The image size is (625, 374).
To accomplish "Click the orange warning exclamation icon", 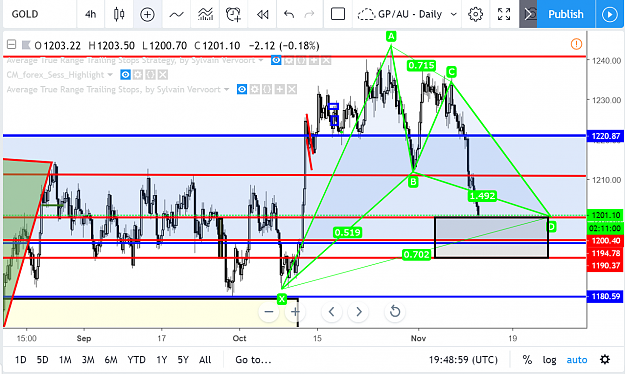I will pos(576,44).
